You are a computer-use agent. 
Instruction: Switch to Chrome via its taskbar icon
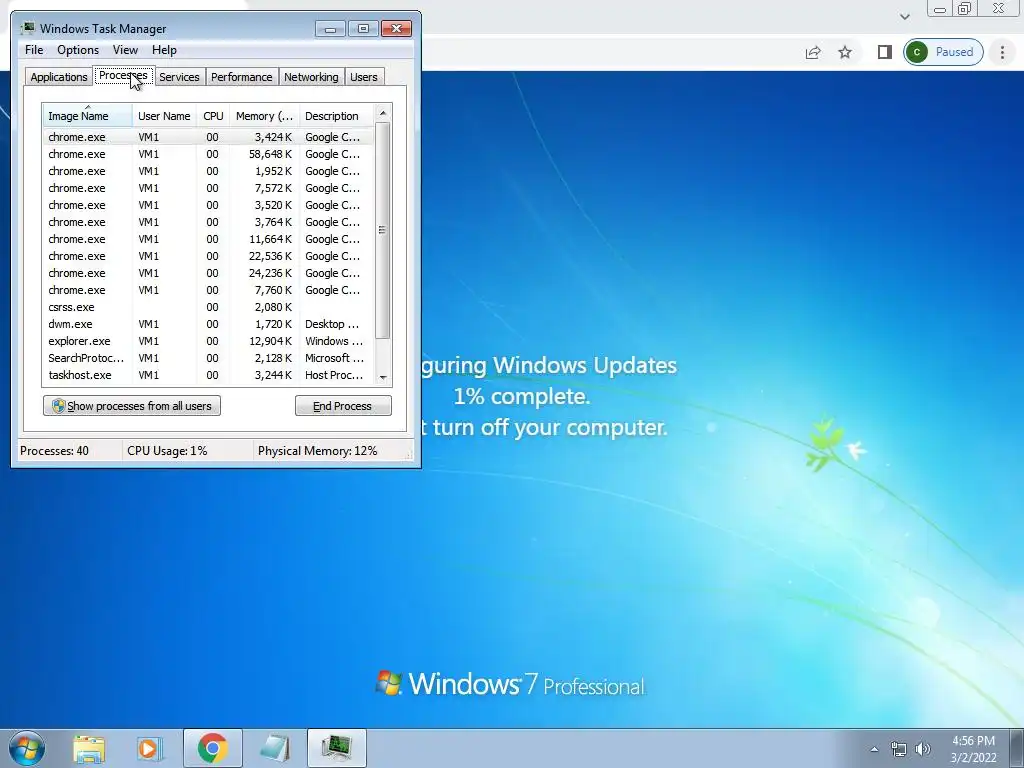(x=213, y=748)
